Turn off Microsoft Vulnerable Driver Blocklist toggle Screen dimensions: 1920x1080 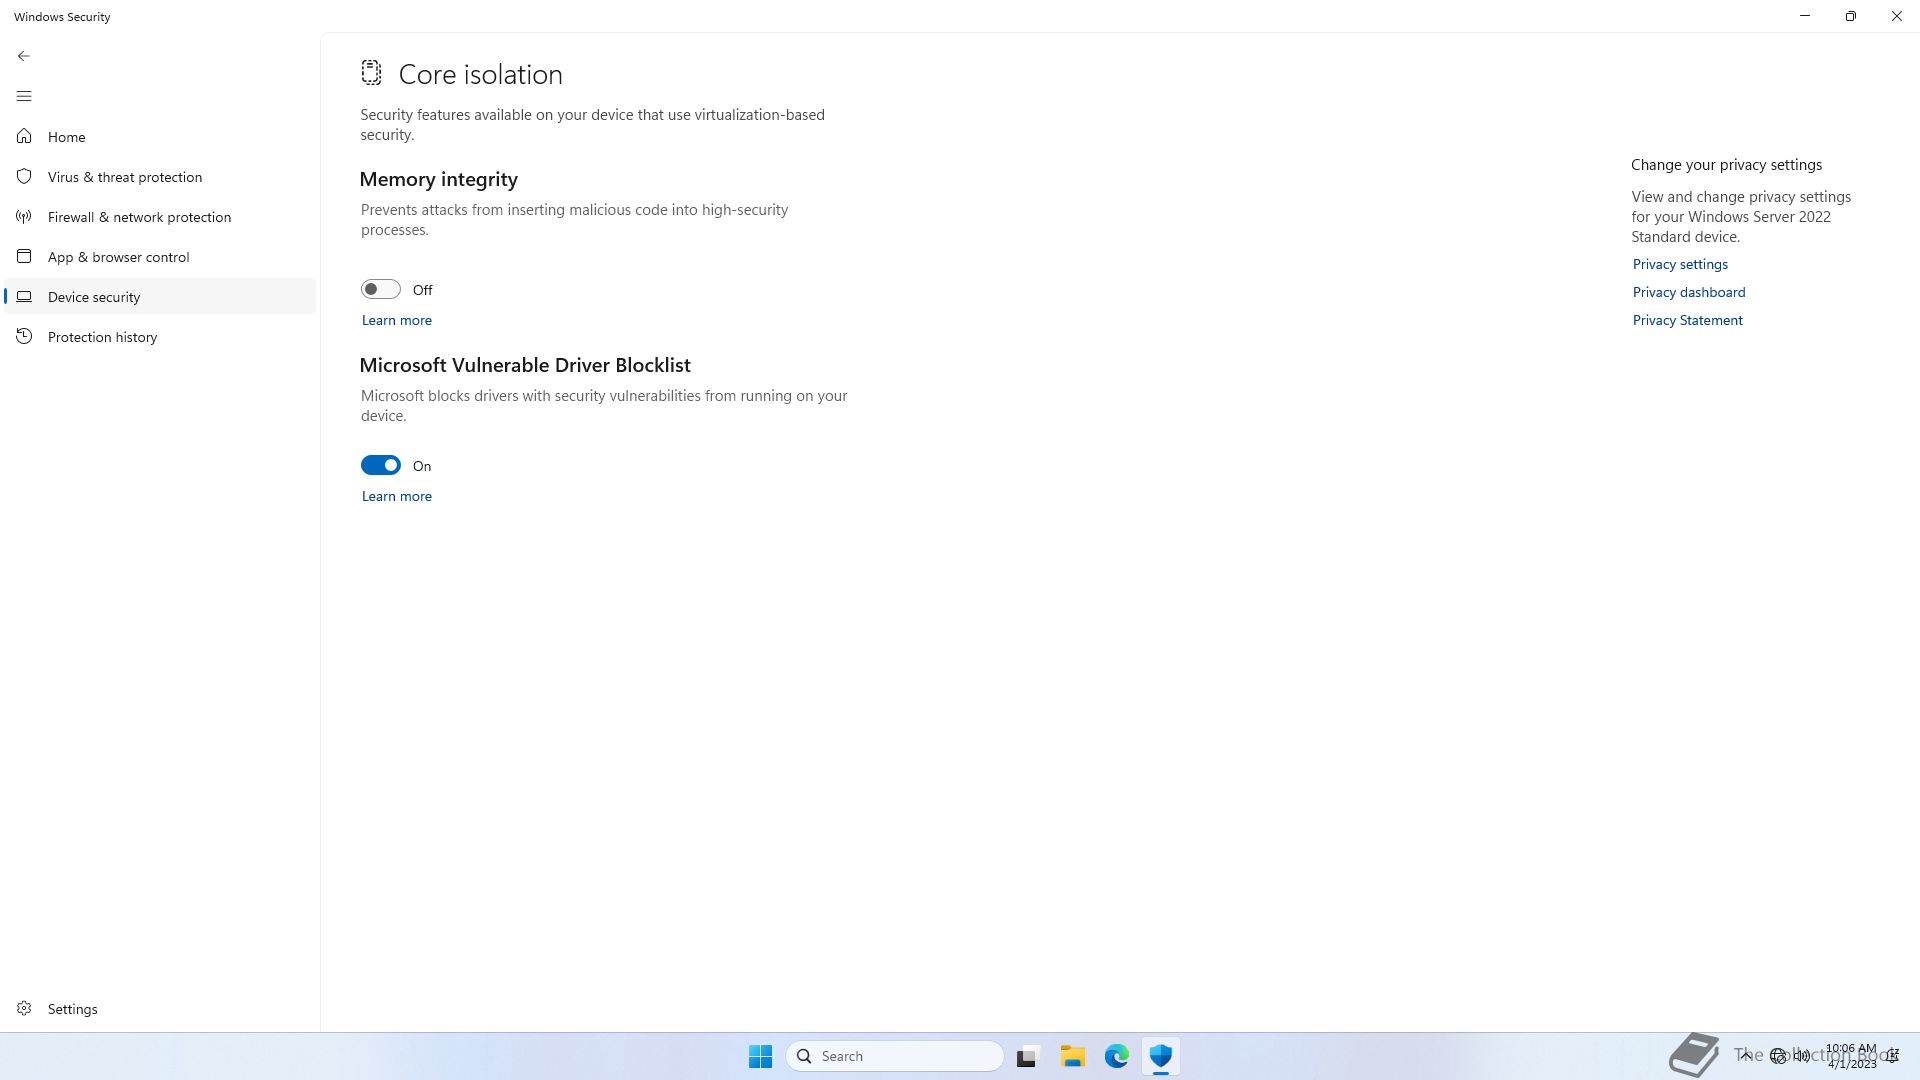pyautogui.click(x=380, y=465)
